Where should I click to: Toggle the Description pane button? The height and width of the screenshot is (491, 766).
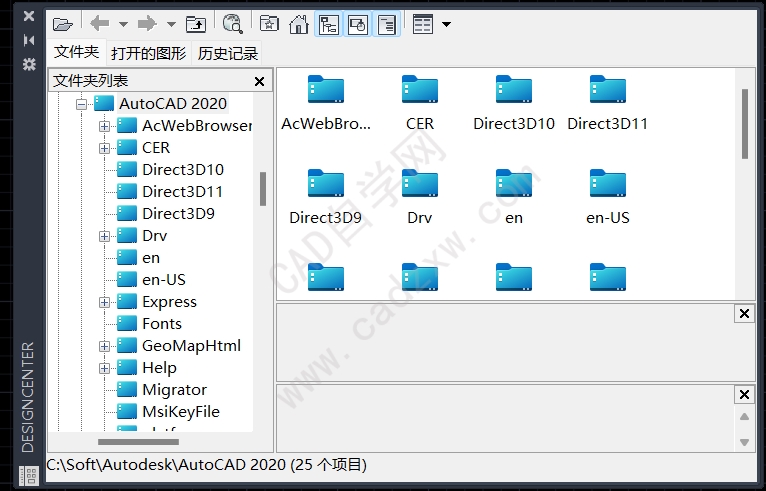point(387,24)
